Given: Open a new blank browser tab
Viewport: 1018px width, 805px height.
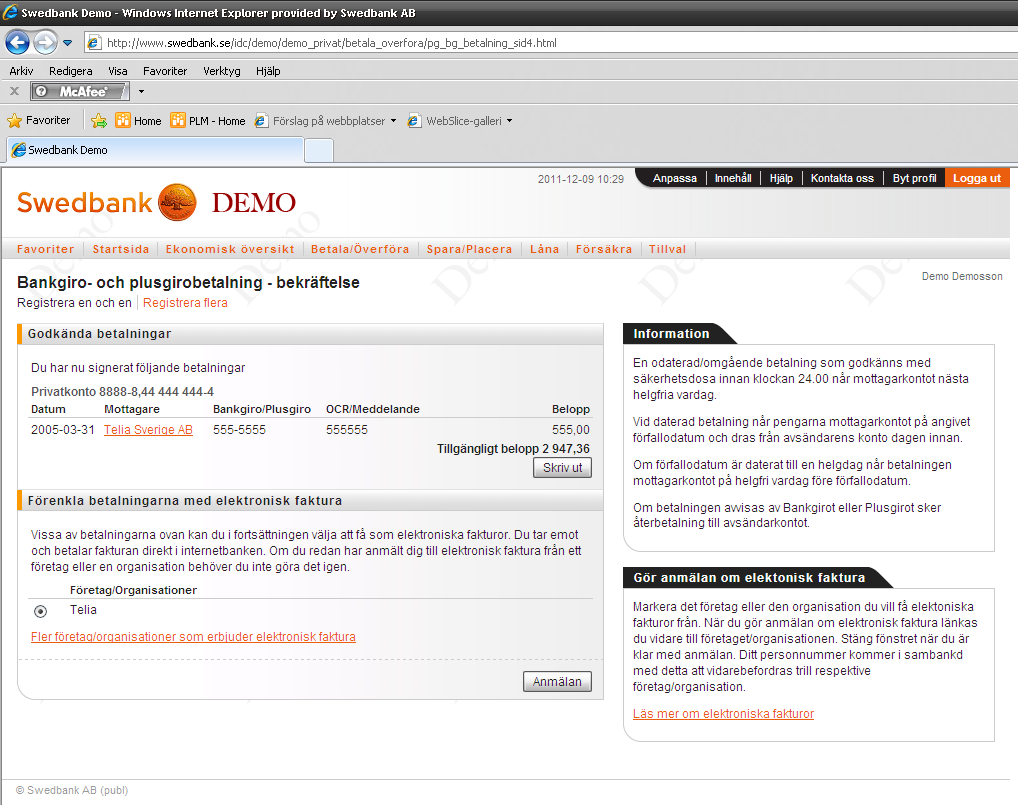Looking at the screenshot, I should (x=319, y=151).
